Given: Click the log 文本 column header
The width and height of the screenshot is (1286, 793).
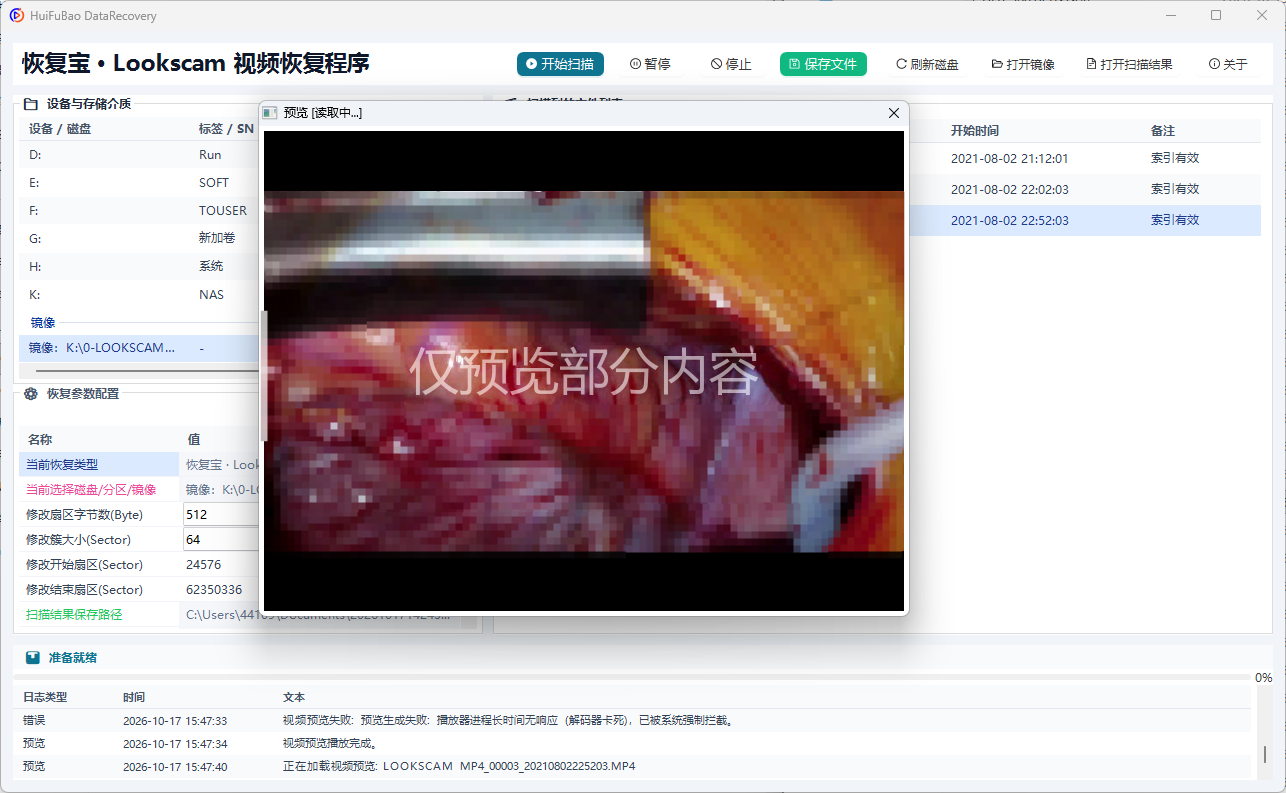Looking at the screenshot, I should point(294,697).
